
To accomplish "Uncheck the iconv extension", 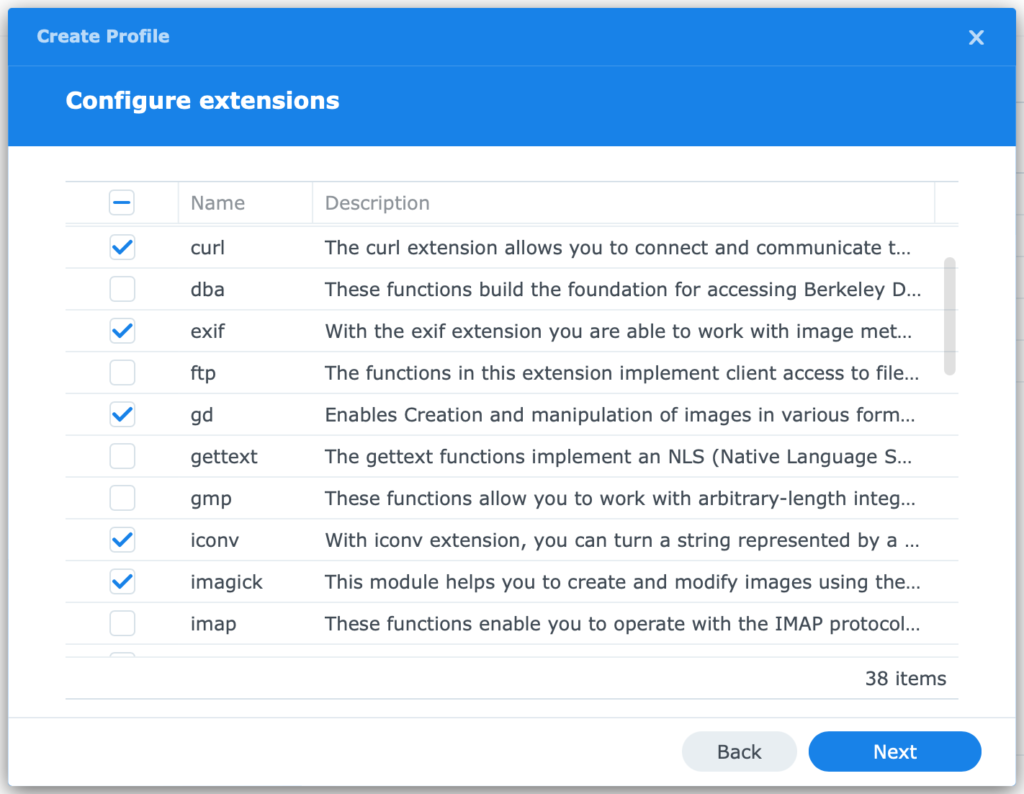I will [x=121, y=539].
